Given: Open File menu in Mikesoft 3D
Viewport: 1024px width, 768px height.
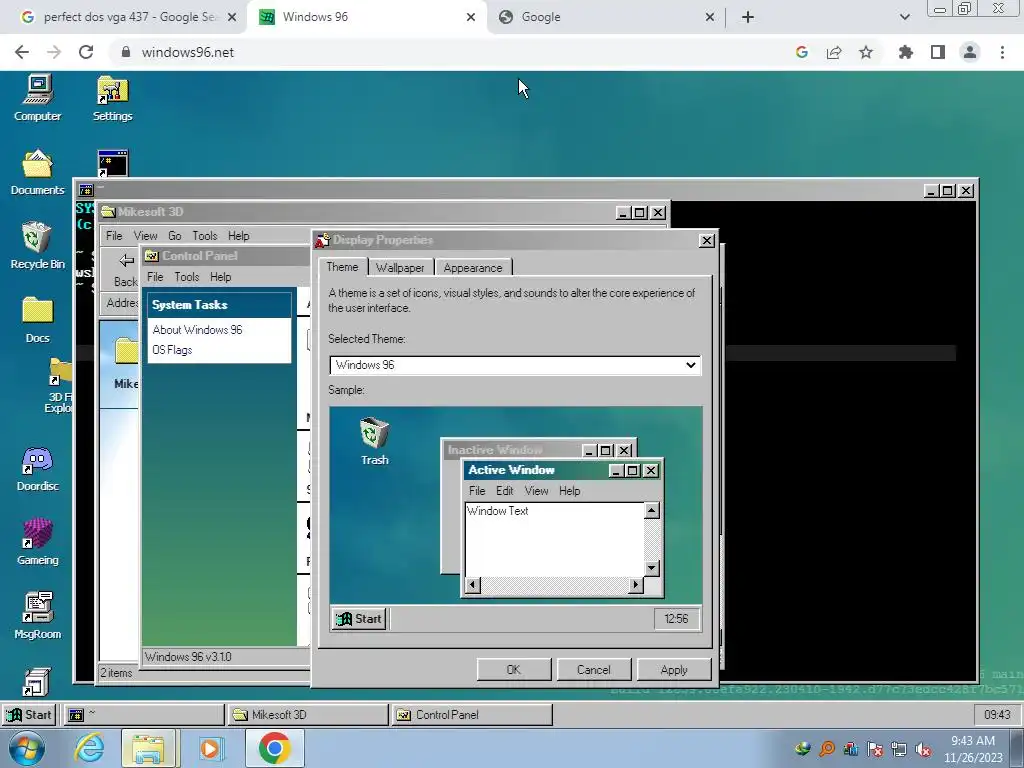Looking at the screenshot, I should coord(114,236).
